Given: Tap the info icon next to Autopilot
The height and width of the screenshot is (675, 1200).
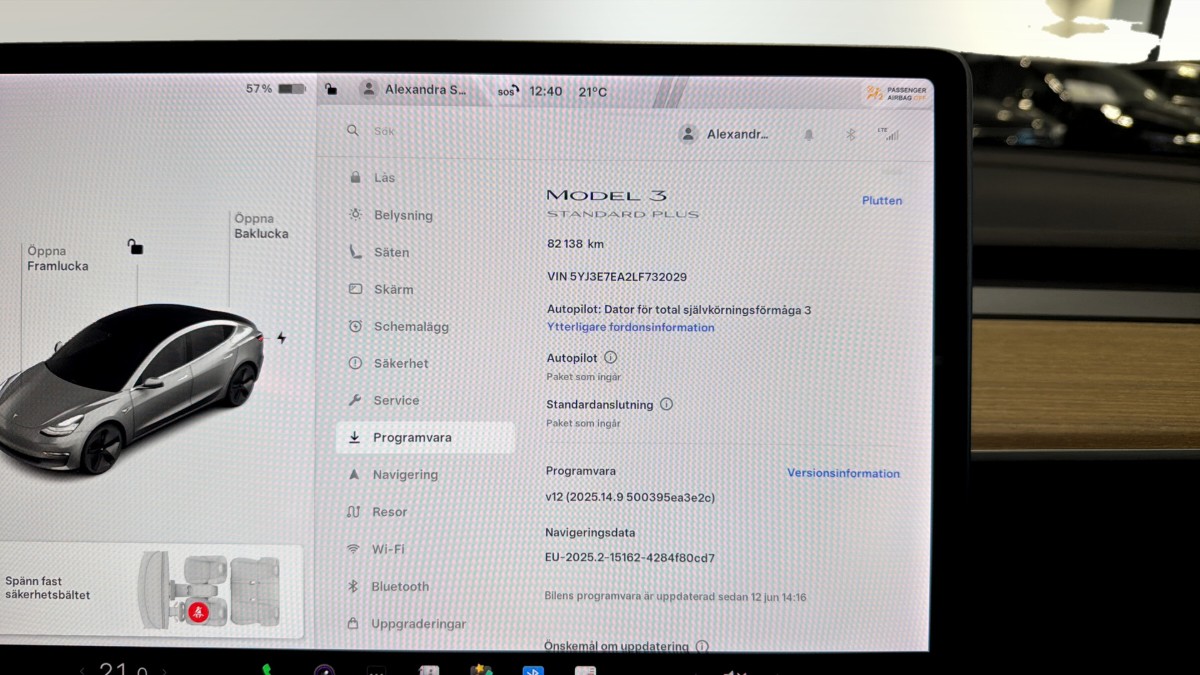Looking at the screenshot, I should tap(610, 357).
